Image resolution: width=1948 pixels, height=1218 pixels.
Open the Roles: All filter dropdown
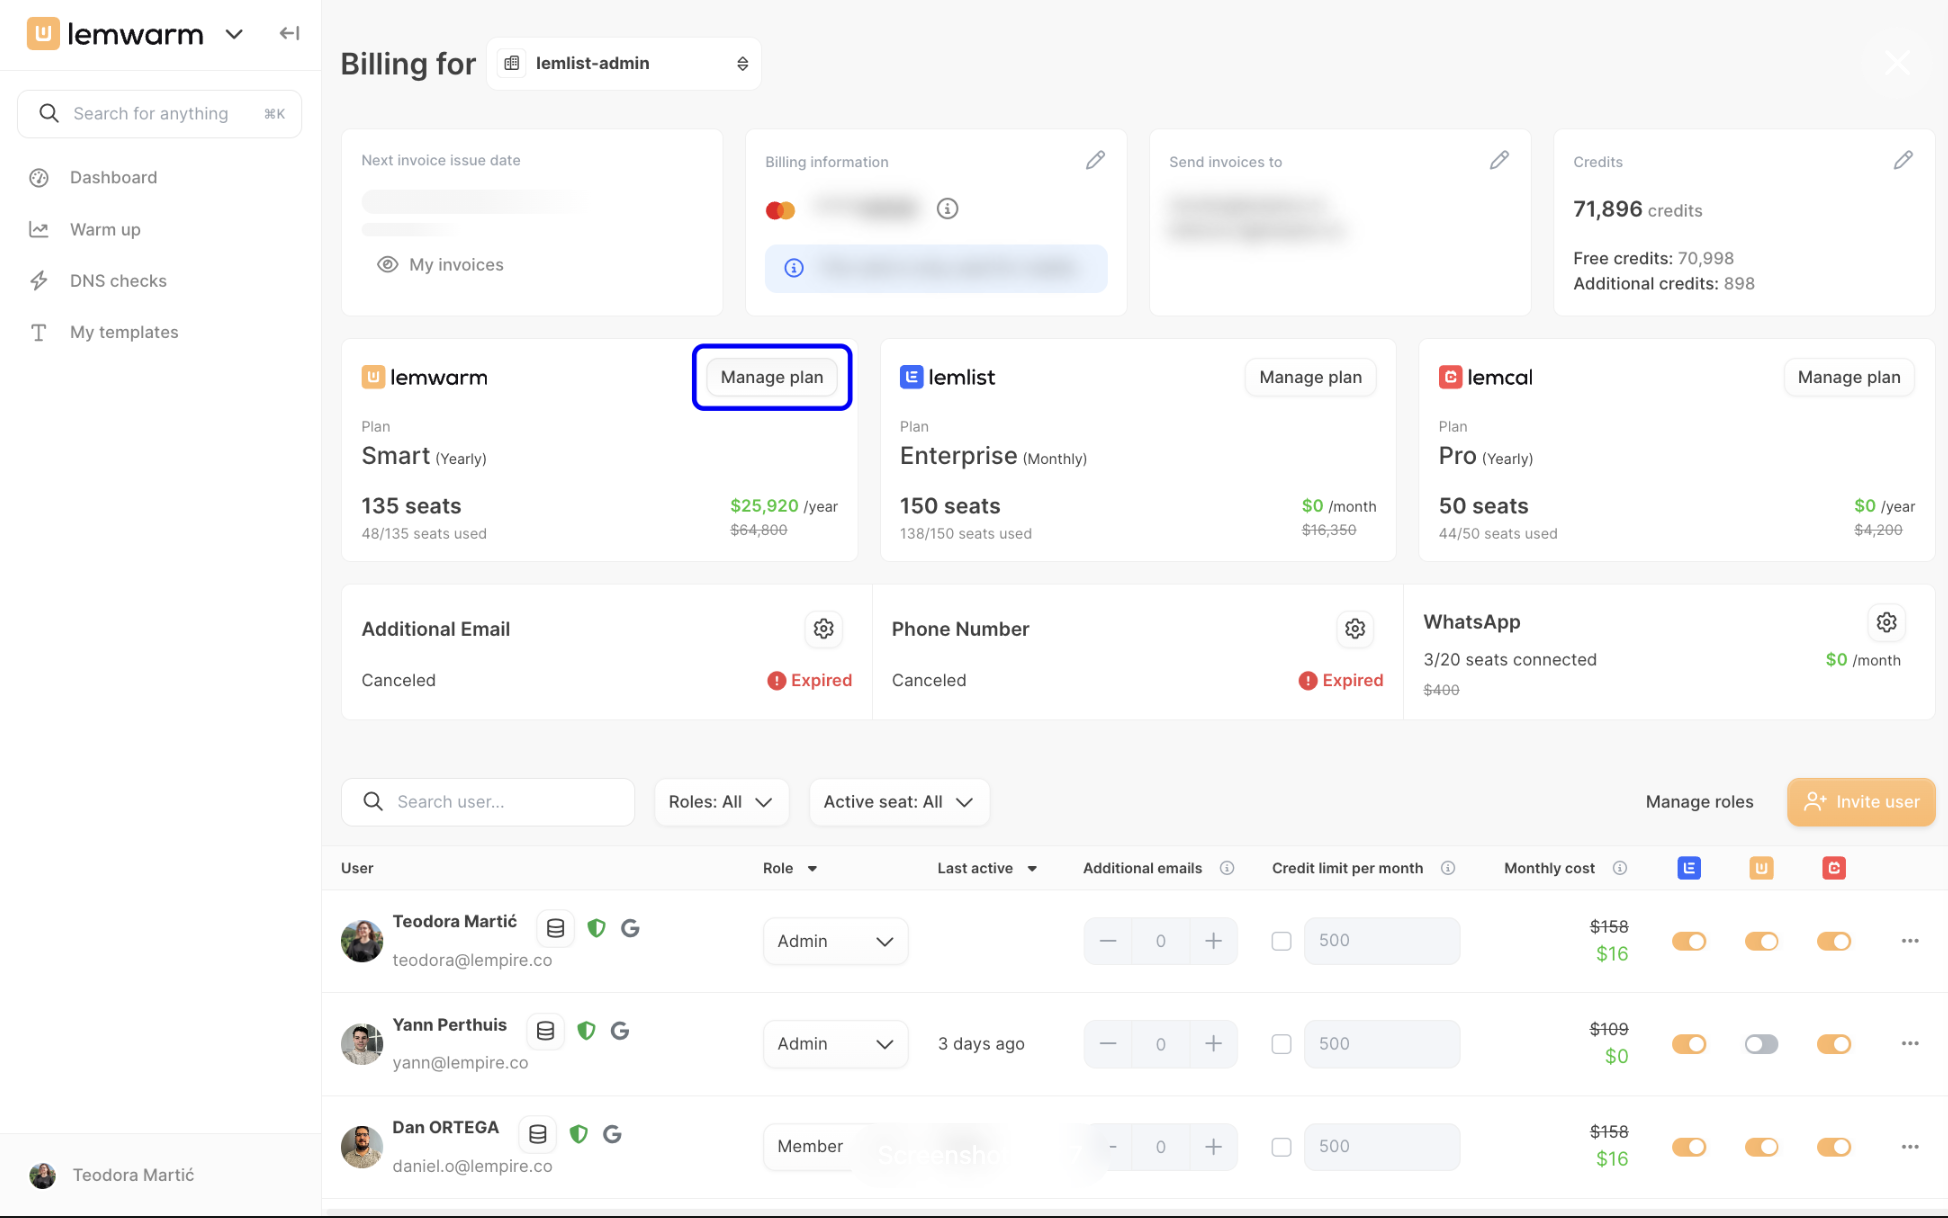[720, 802]
